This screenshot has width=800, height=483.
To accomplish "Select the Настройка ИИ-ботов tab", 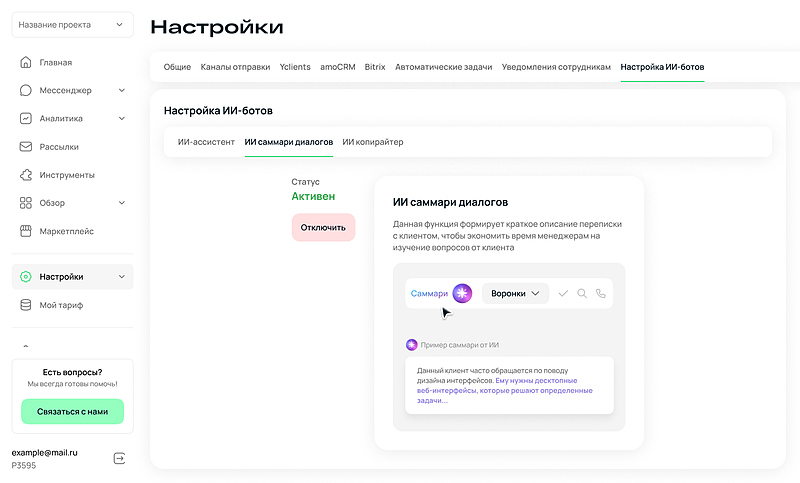I will [x=662, y=67].
